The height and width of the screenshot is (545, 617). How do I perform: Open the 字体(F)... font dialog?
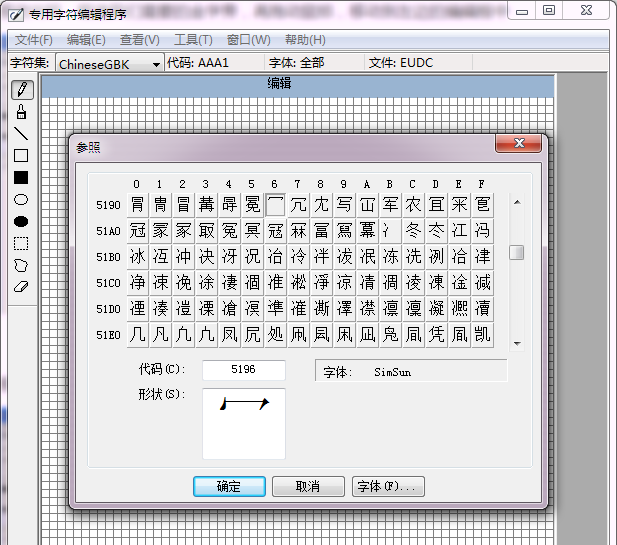pyautogui.click(x=389, y=487)
